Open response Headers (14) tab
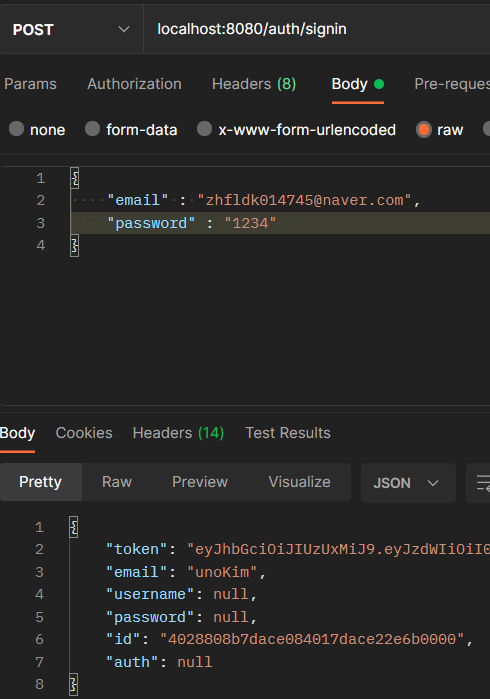Viewport: 490px width, 699px height. 178,433
